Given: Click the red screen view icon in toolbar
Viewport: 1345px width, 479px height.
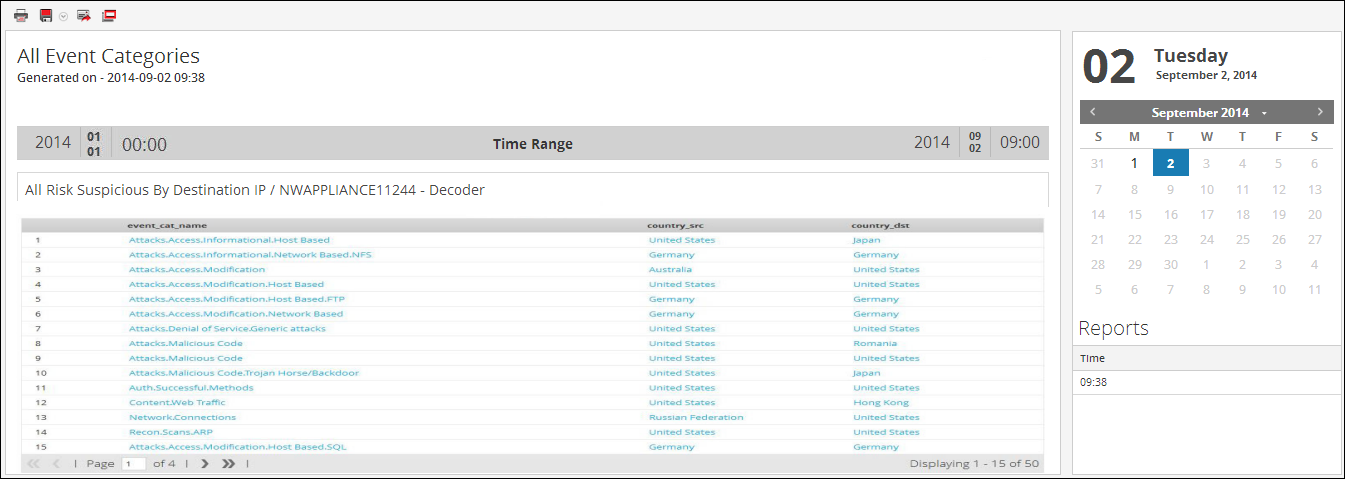Looking at the screenshot, I should 109,16.
